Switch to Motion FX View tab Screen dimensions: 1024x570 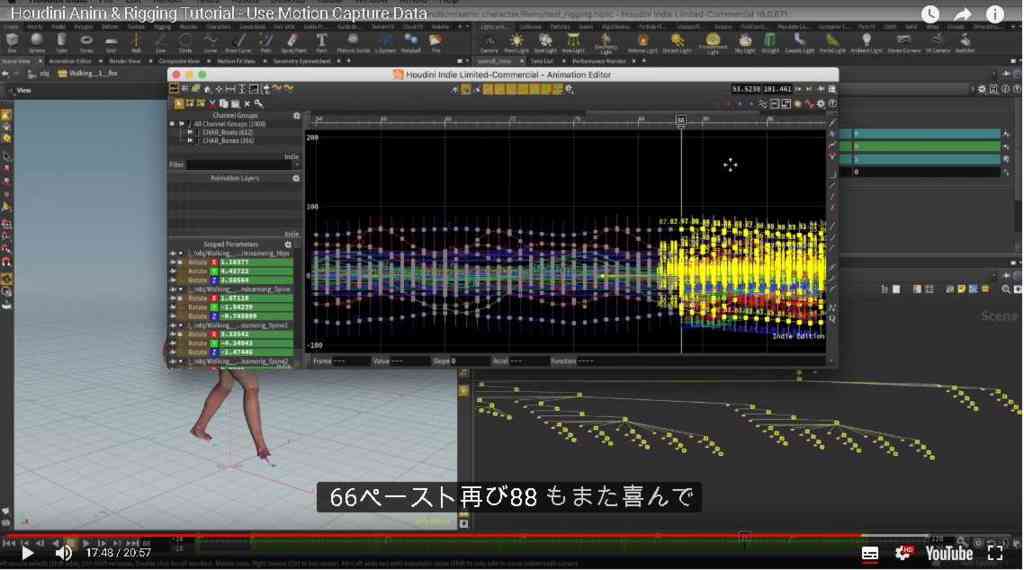coord(236,61)
